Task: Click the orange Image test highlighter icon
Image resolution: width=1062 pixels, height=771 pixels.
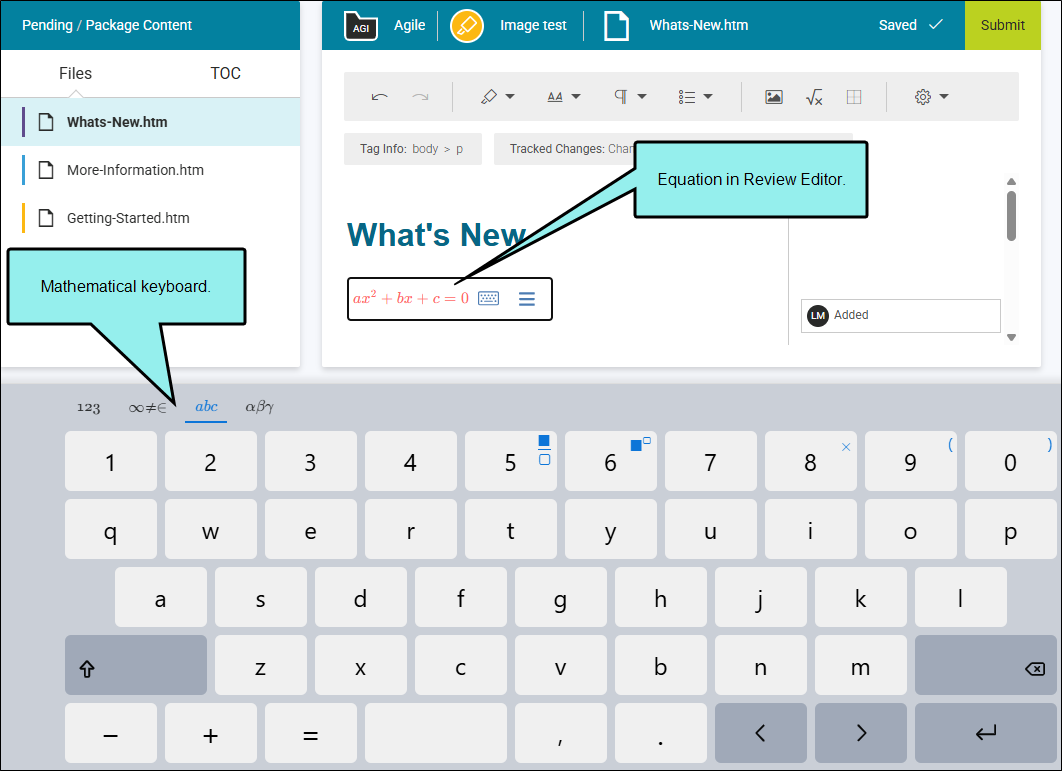Action: click(x=467, y=26)
